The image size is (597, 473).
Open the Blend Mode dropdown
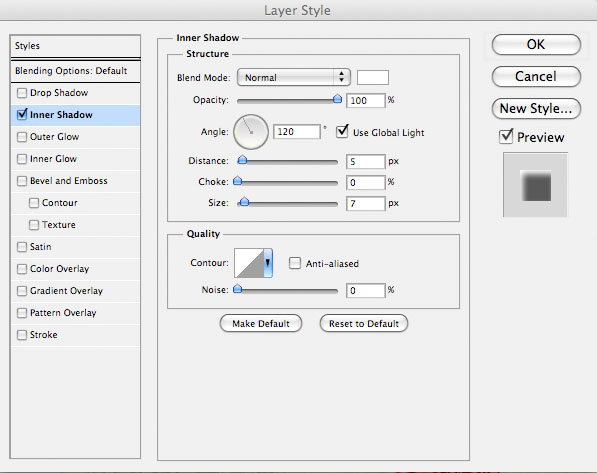(x=294, y=77)
